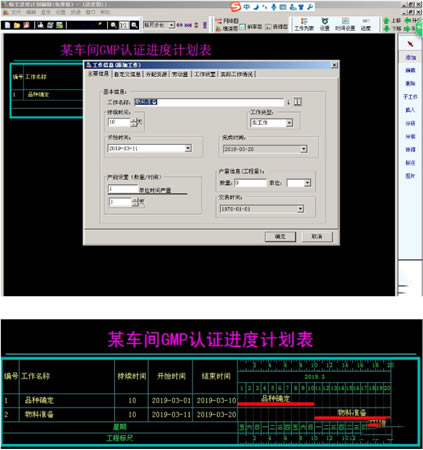Click the 取消 button
Image resolution: width=423 pixels, height=450 pixels.
point(317,236)
